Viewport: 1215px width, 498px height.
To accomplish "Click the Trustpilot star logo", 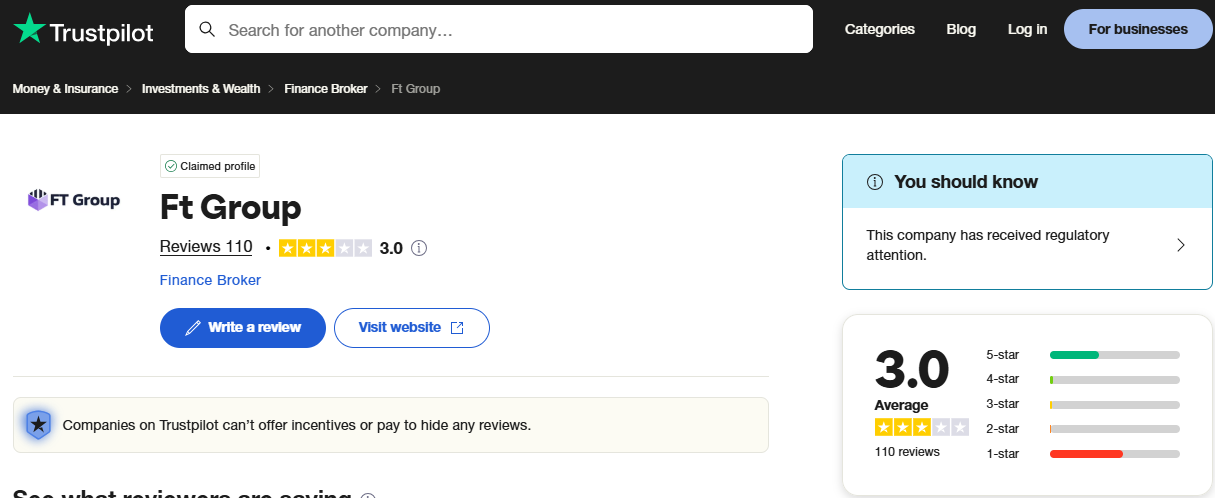I will (x=29, y=29).
